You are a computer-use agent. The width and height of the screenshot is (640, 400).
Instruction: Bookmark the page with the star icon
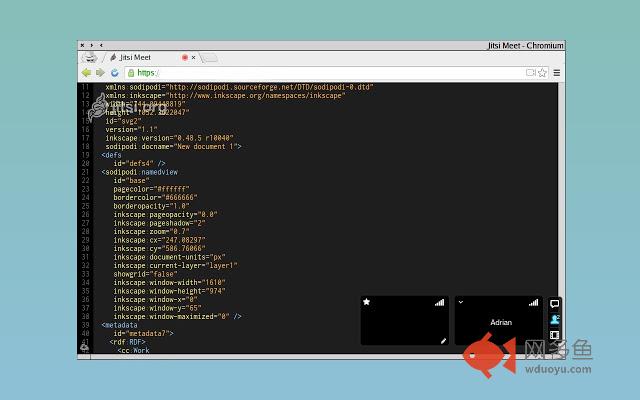(x=542, y=73)
